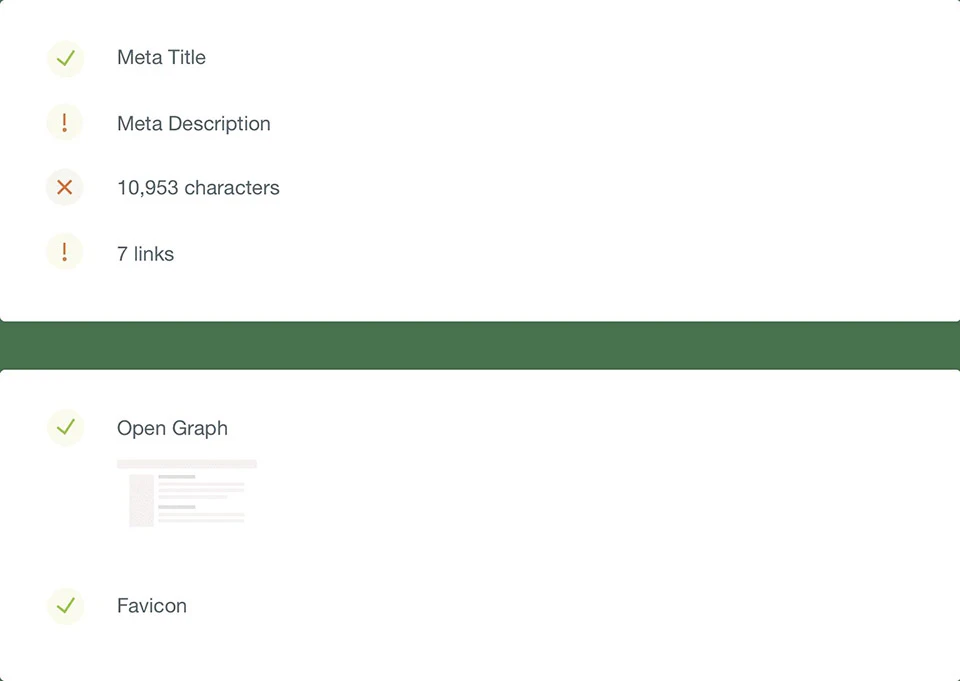Image resolution: width=960 pixels, height=681 pixels.
Task: Click the paragraph lines under the preview's first heading
Action: [x=200, y=490]
